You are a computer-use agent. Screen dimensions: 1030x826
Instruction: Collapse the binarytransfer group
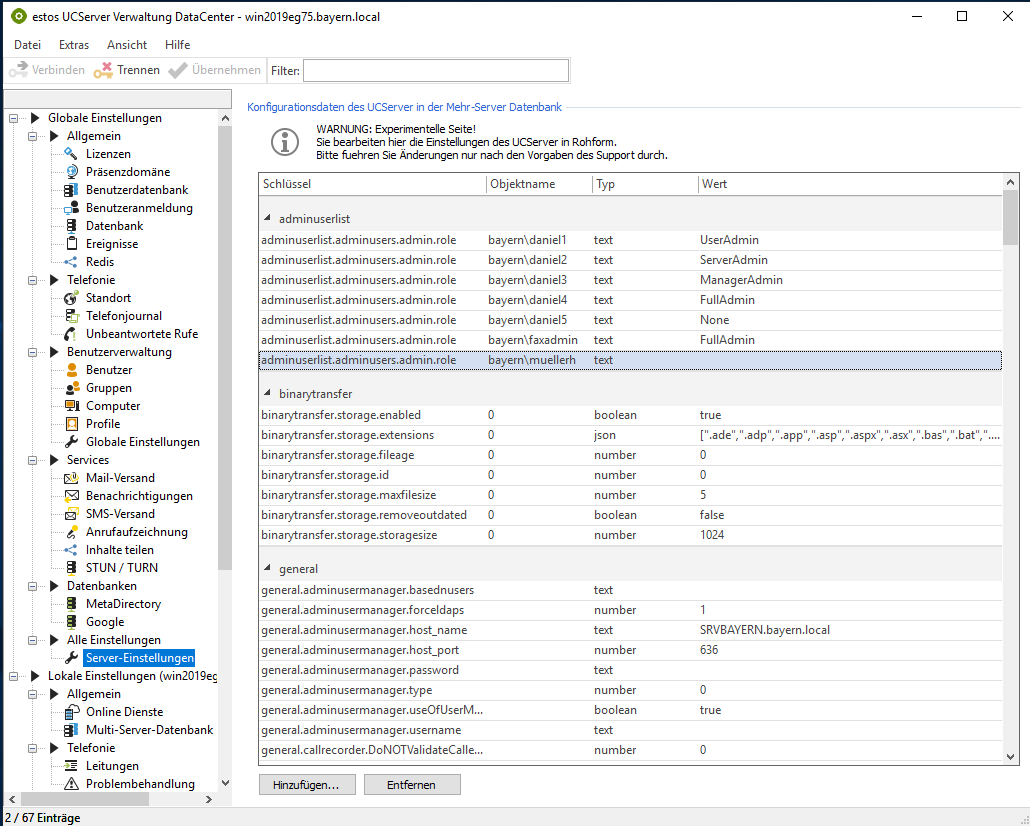tap(267, 394)
